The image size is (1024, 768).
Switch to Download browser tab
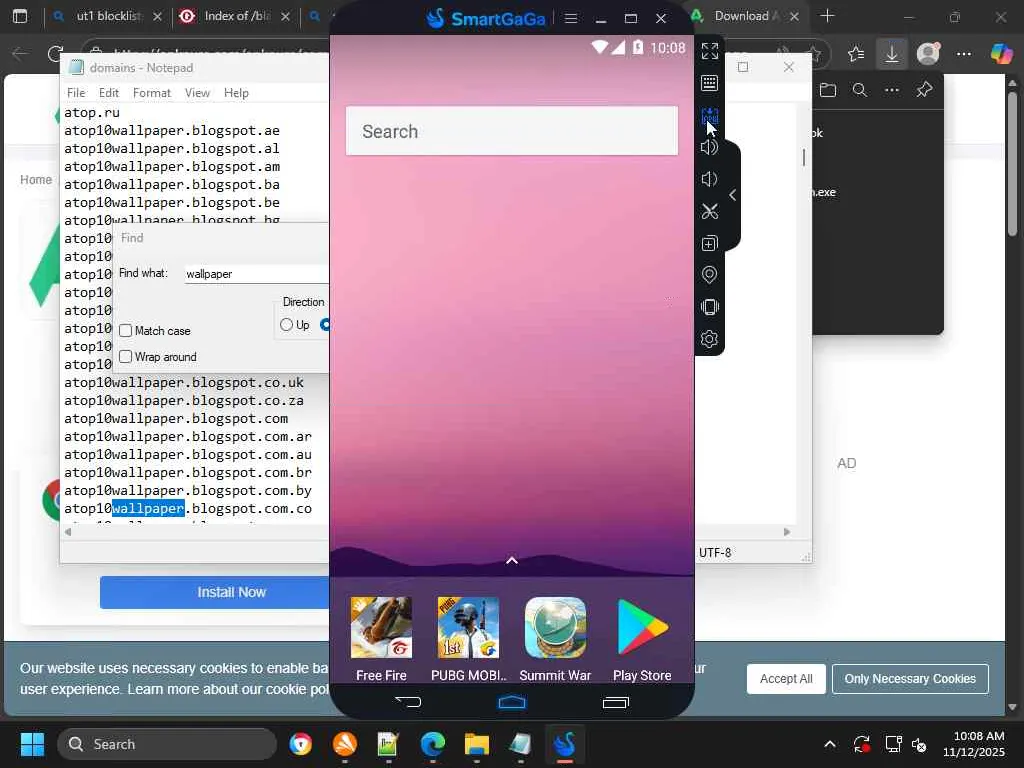point(744,16)
